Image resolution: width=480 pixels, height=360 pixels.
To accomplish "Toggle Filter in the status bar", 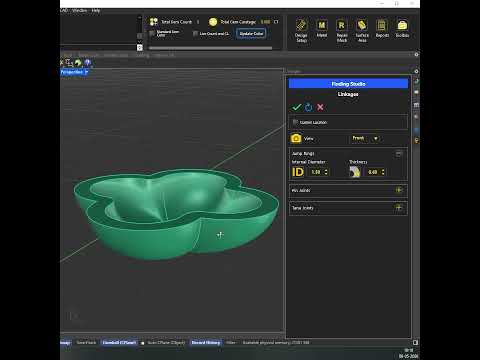I will (230, 342).
